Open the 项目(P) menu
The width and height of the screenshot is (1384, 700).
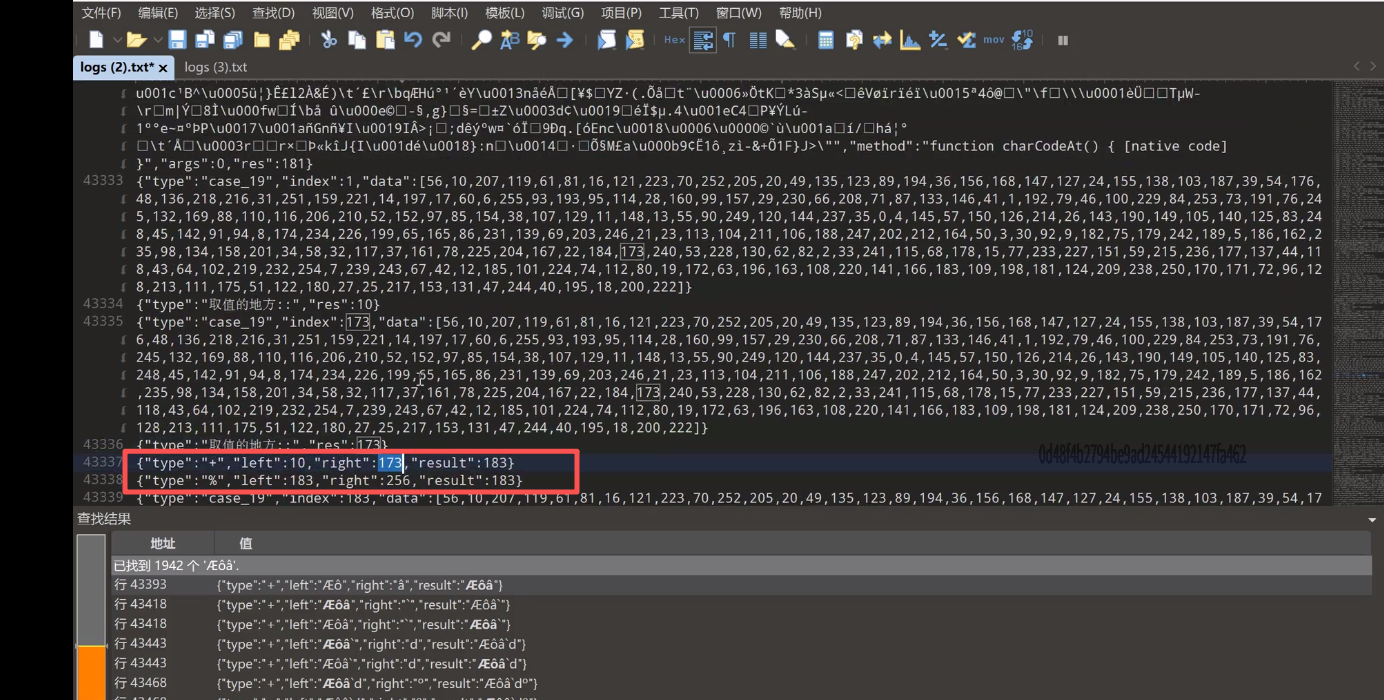621,13
